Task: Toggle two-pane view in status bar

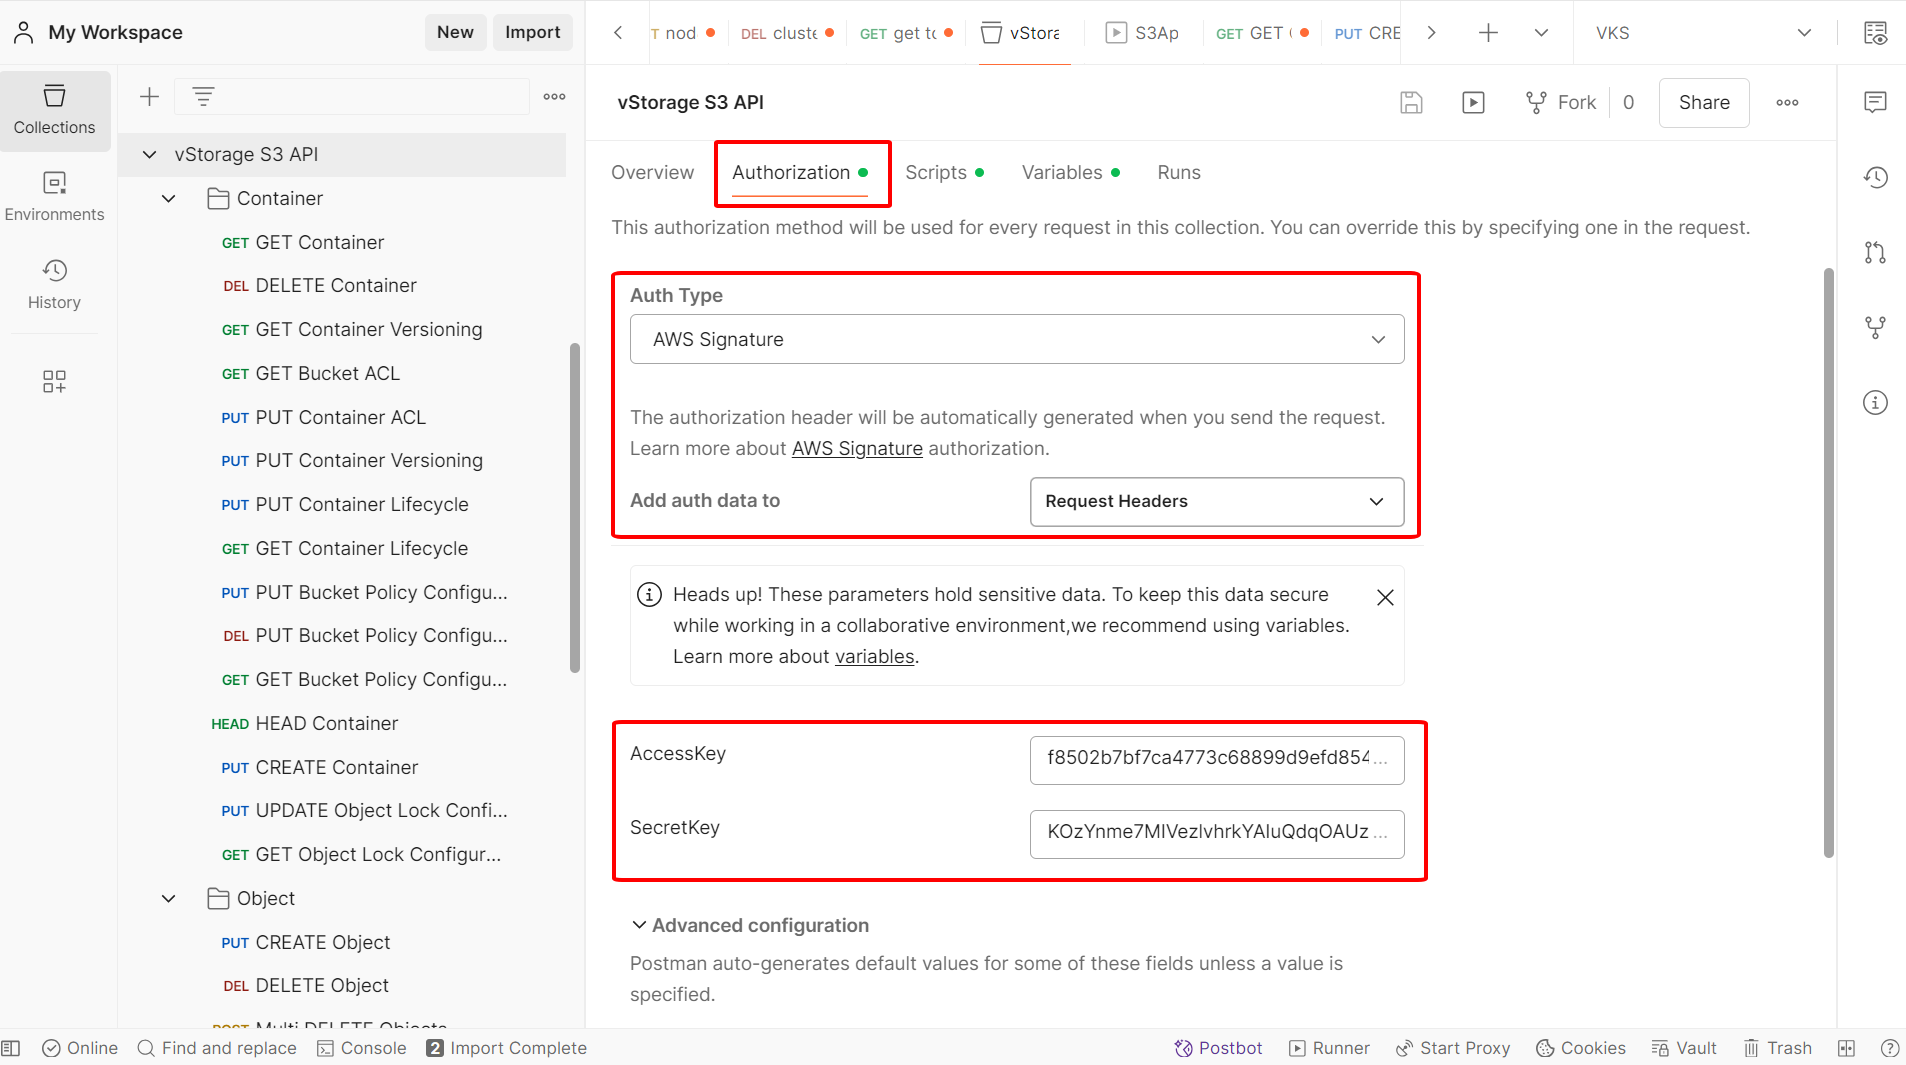Action: (x=1846, y=1048)
